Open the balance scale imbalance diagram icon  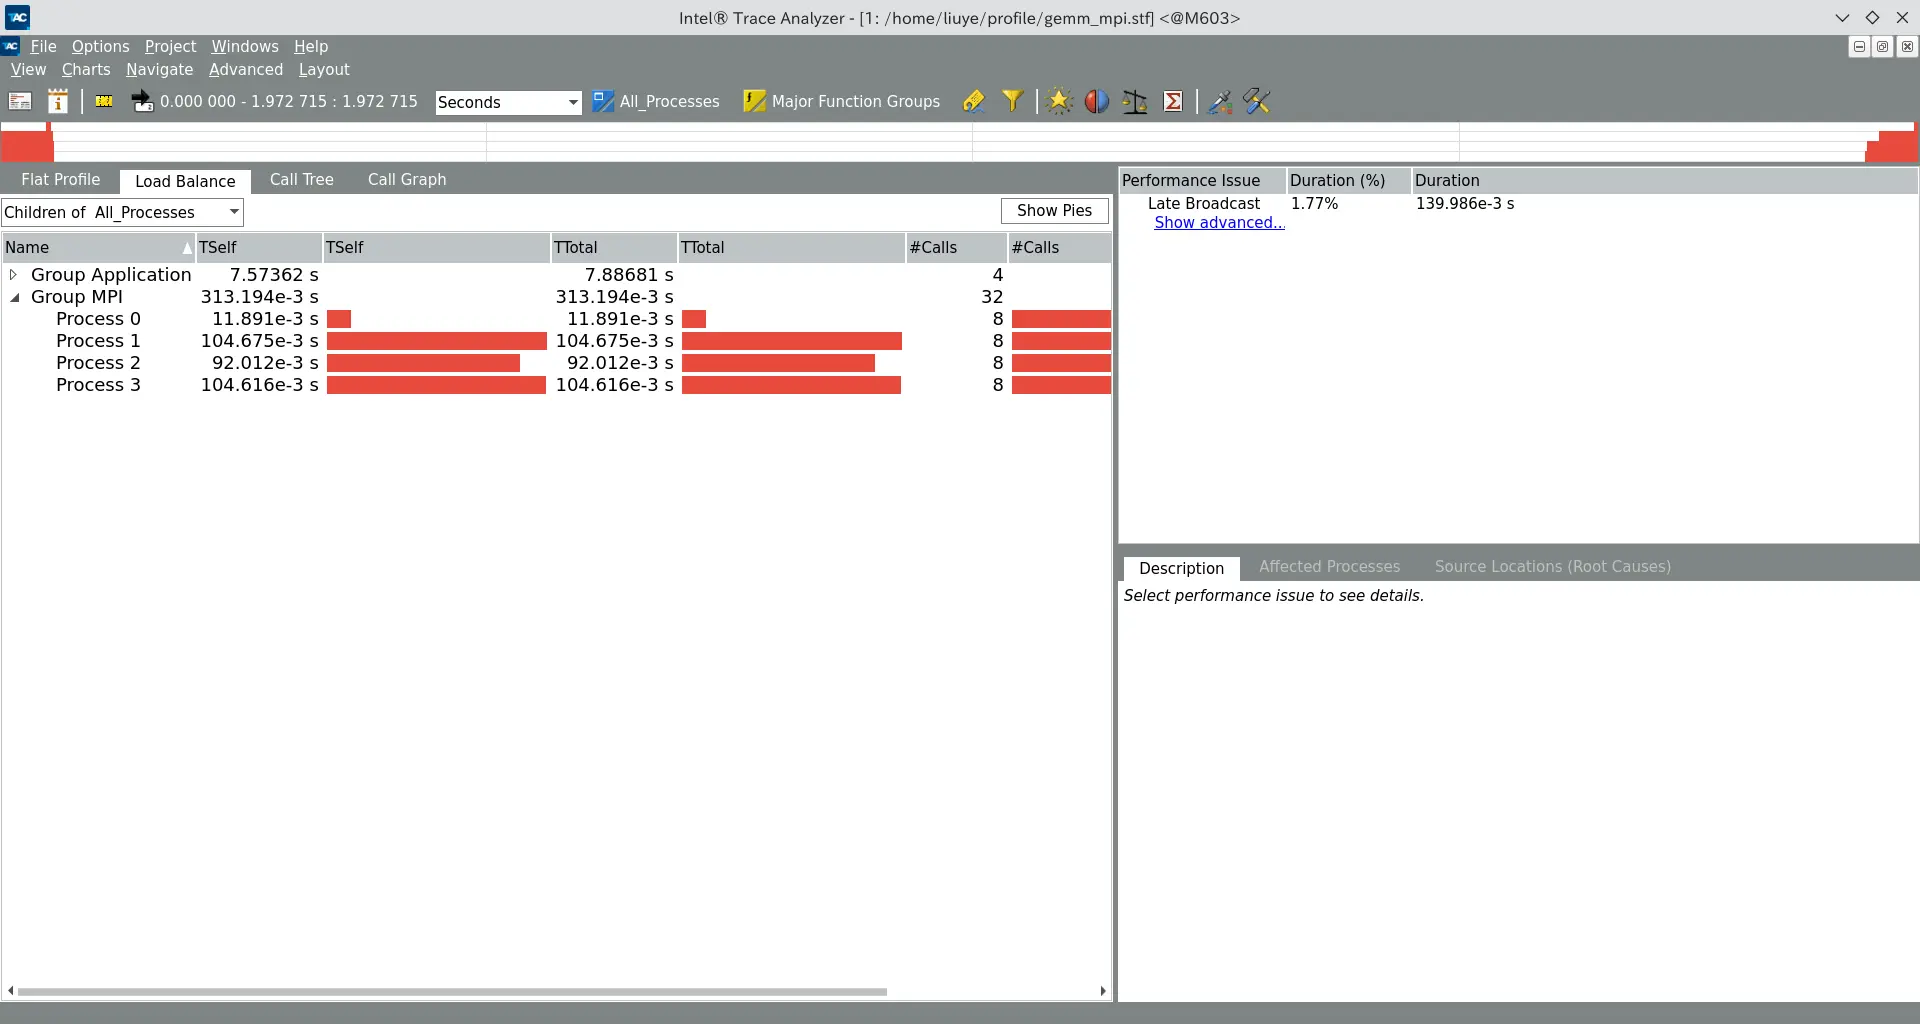(x=1135, y=101)
